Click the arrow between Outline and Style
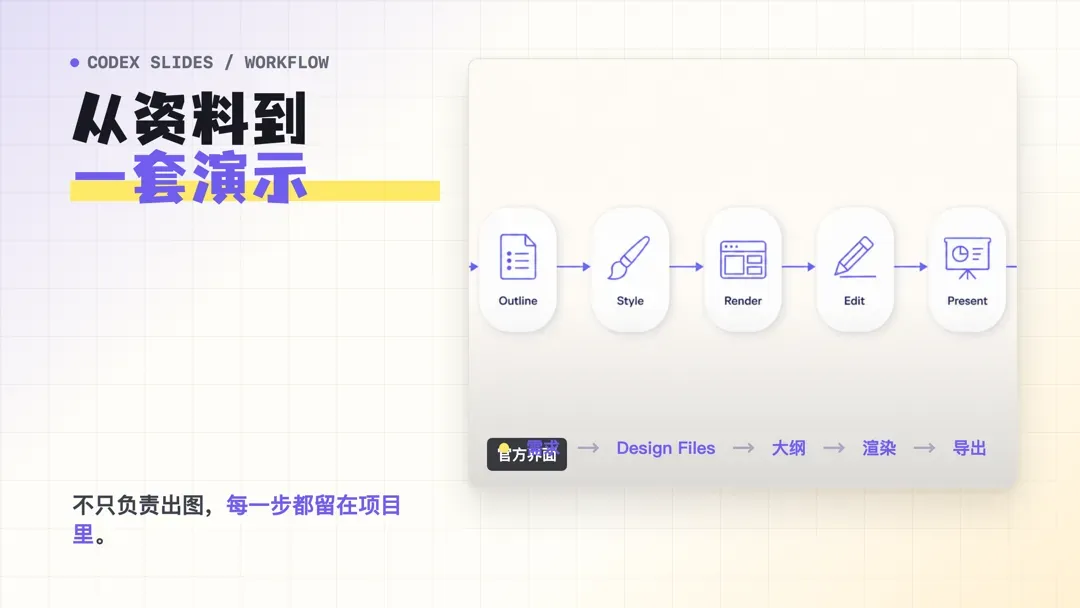Screen dimensions: 1080x608 coord(574,266)
